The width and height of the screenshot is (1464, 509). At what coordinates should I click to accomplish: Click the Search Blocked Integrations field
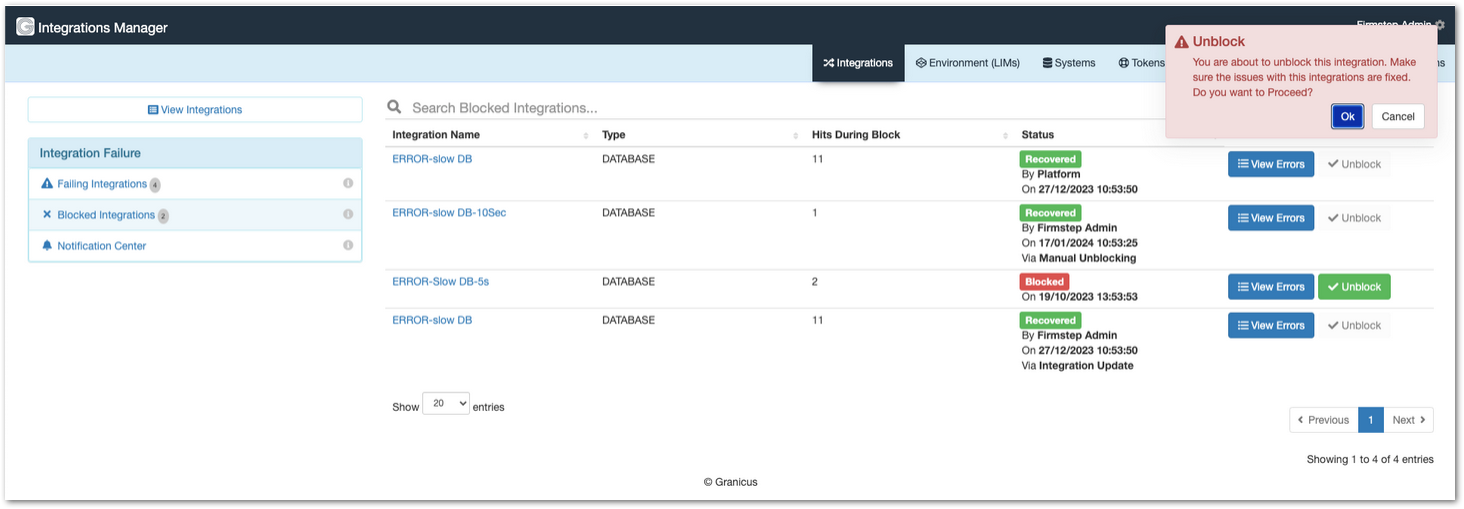(x=780, y=107)
